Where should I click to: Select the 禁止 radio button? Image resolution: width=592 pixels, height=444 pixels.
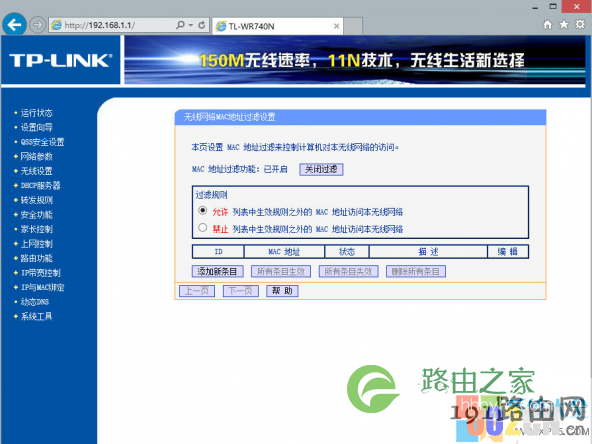tap(203, 228)
